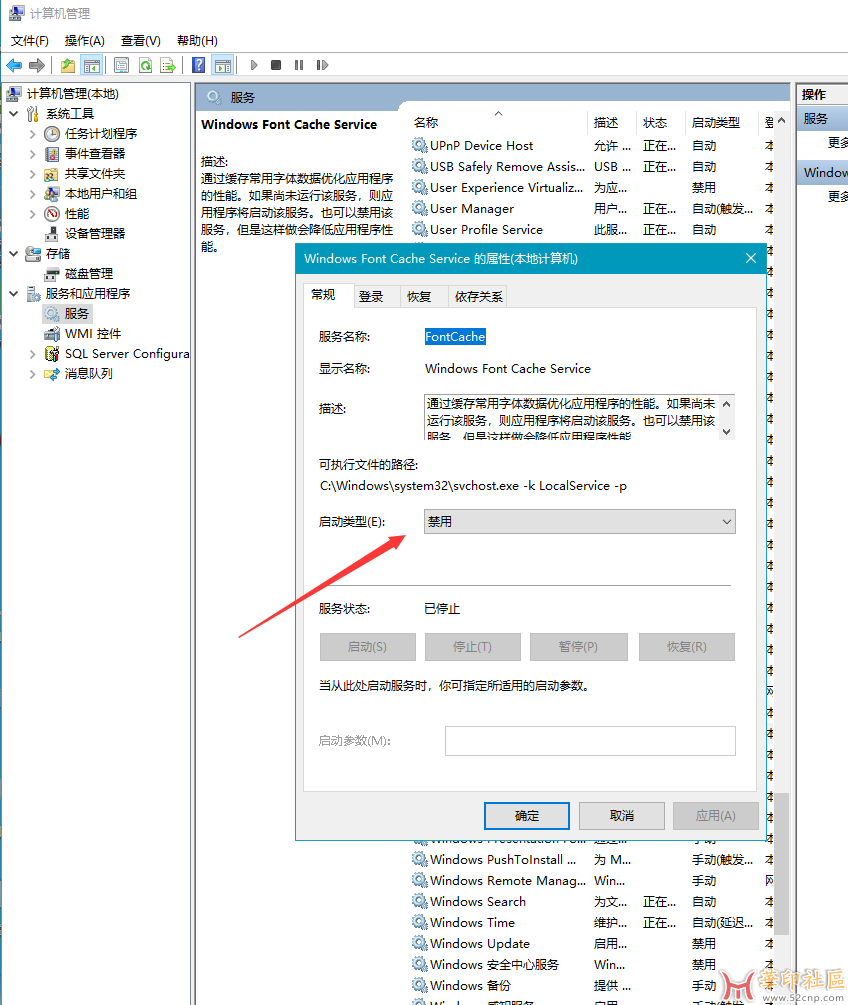This screenshot has height=1005, width=848.
Task: Sort services by 启动类型 column header
Action: [x=715, y=122]
